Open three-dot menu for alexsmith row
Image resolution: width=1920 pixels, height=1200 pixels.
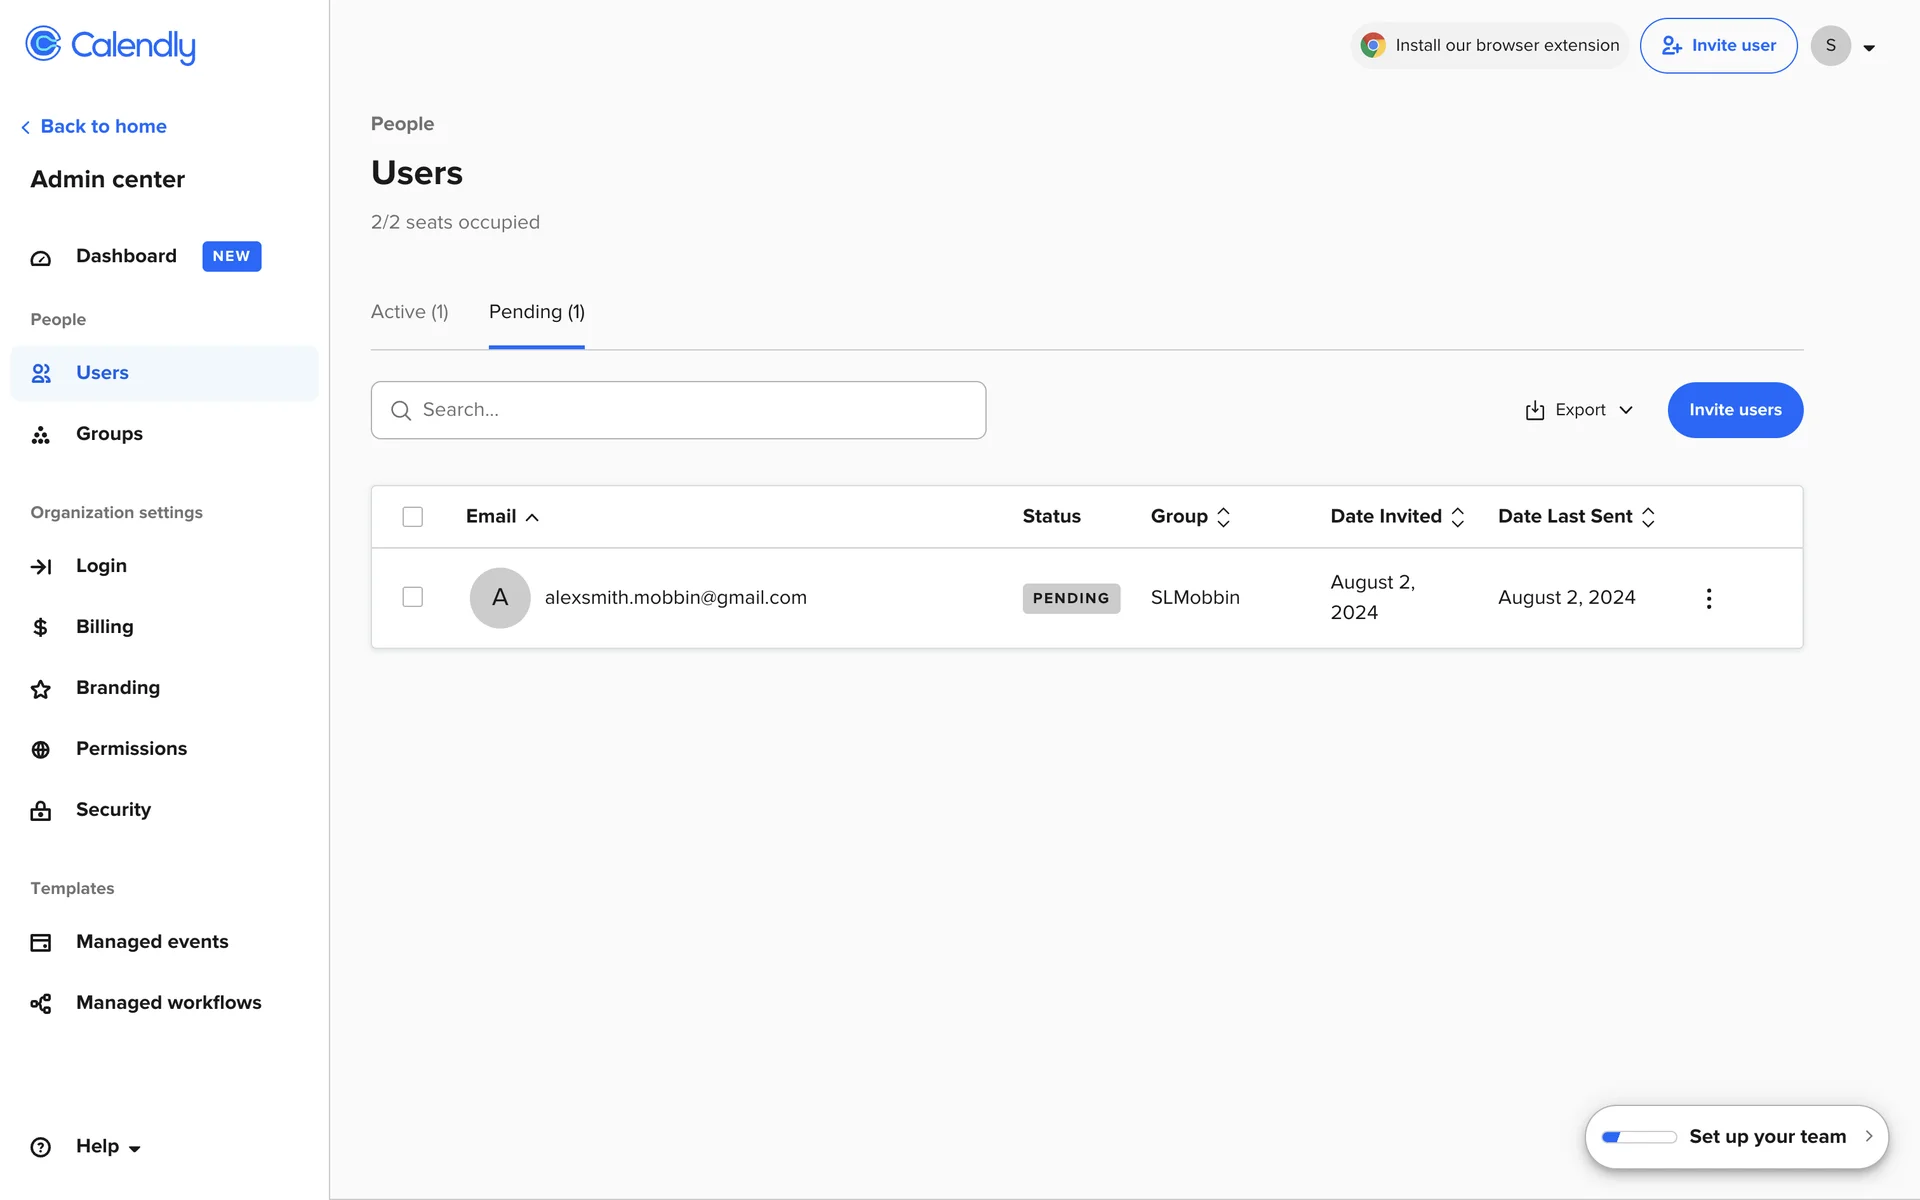tap(1708, 598)
